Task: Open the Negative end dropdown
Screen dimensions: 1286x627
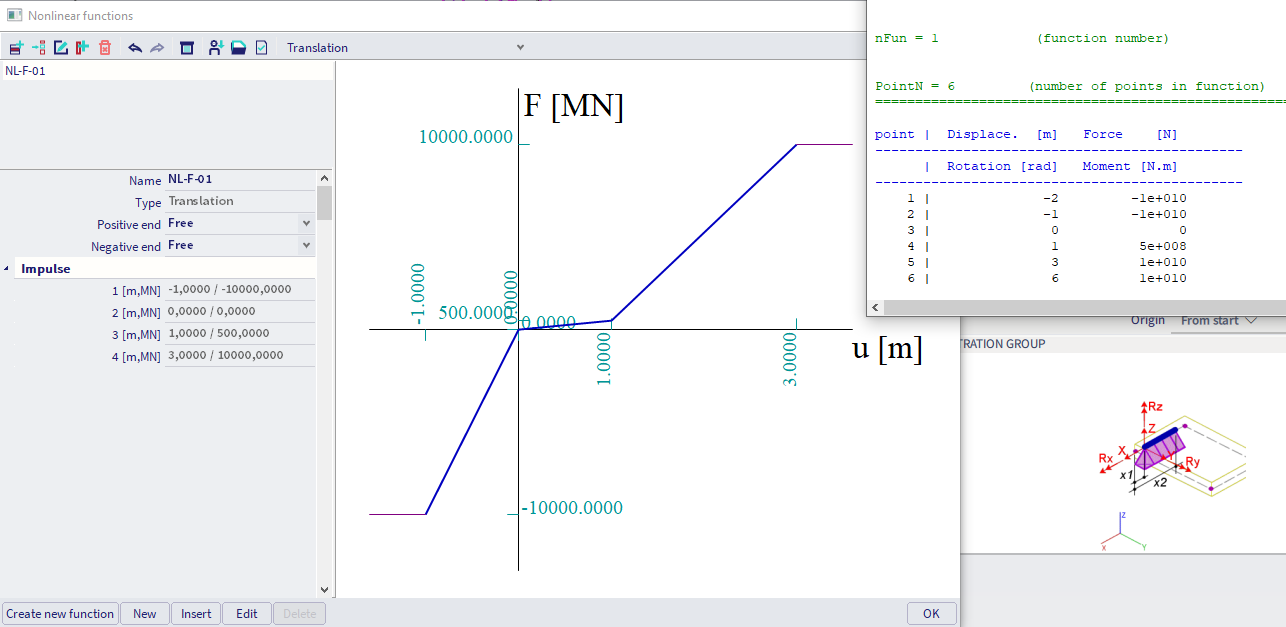Action: [306, 246]
